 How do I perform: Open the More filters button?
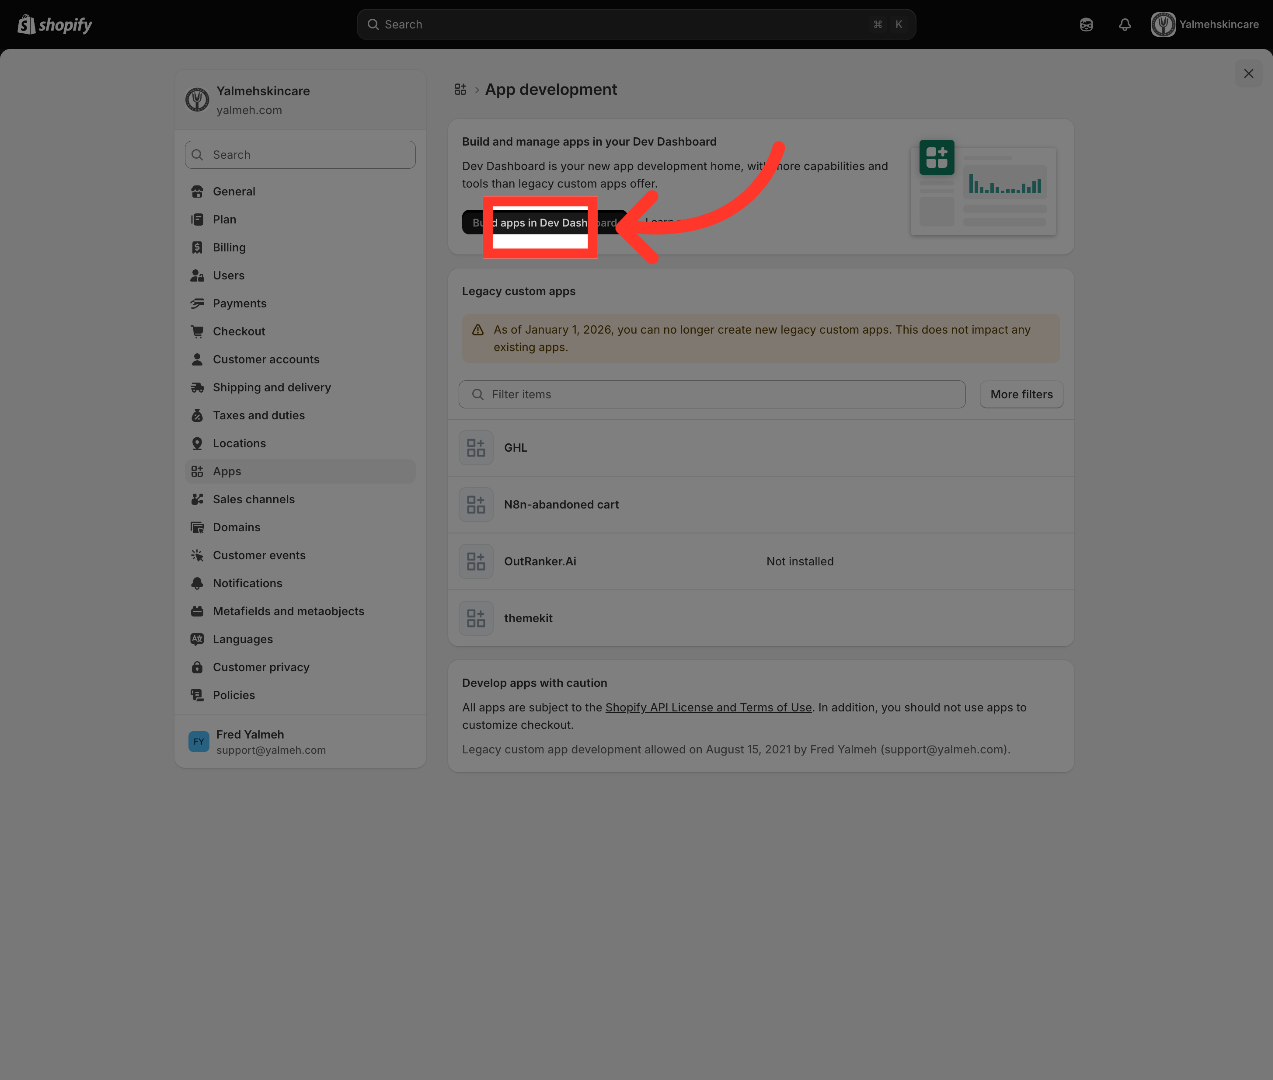coord(1021,394)
